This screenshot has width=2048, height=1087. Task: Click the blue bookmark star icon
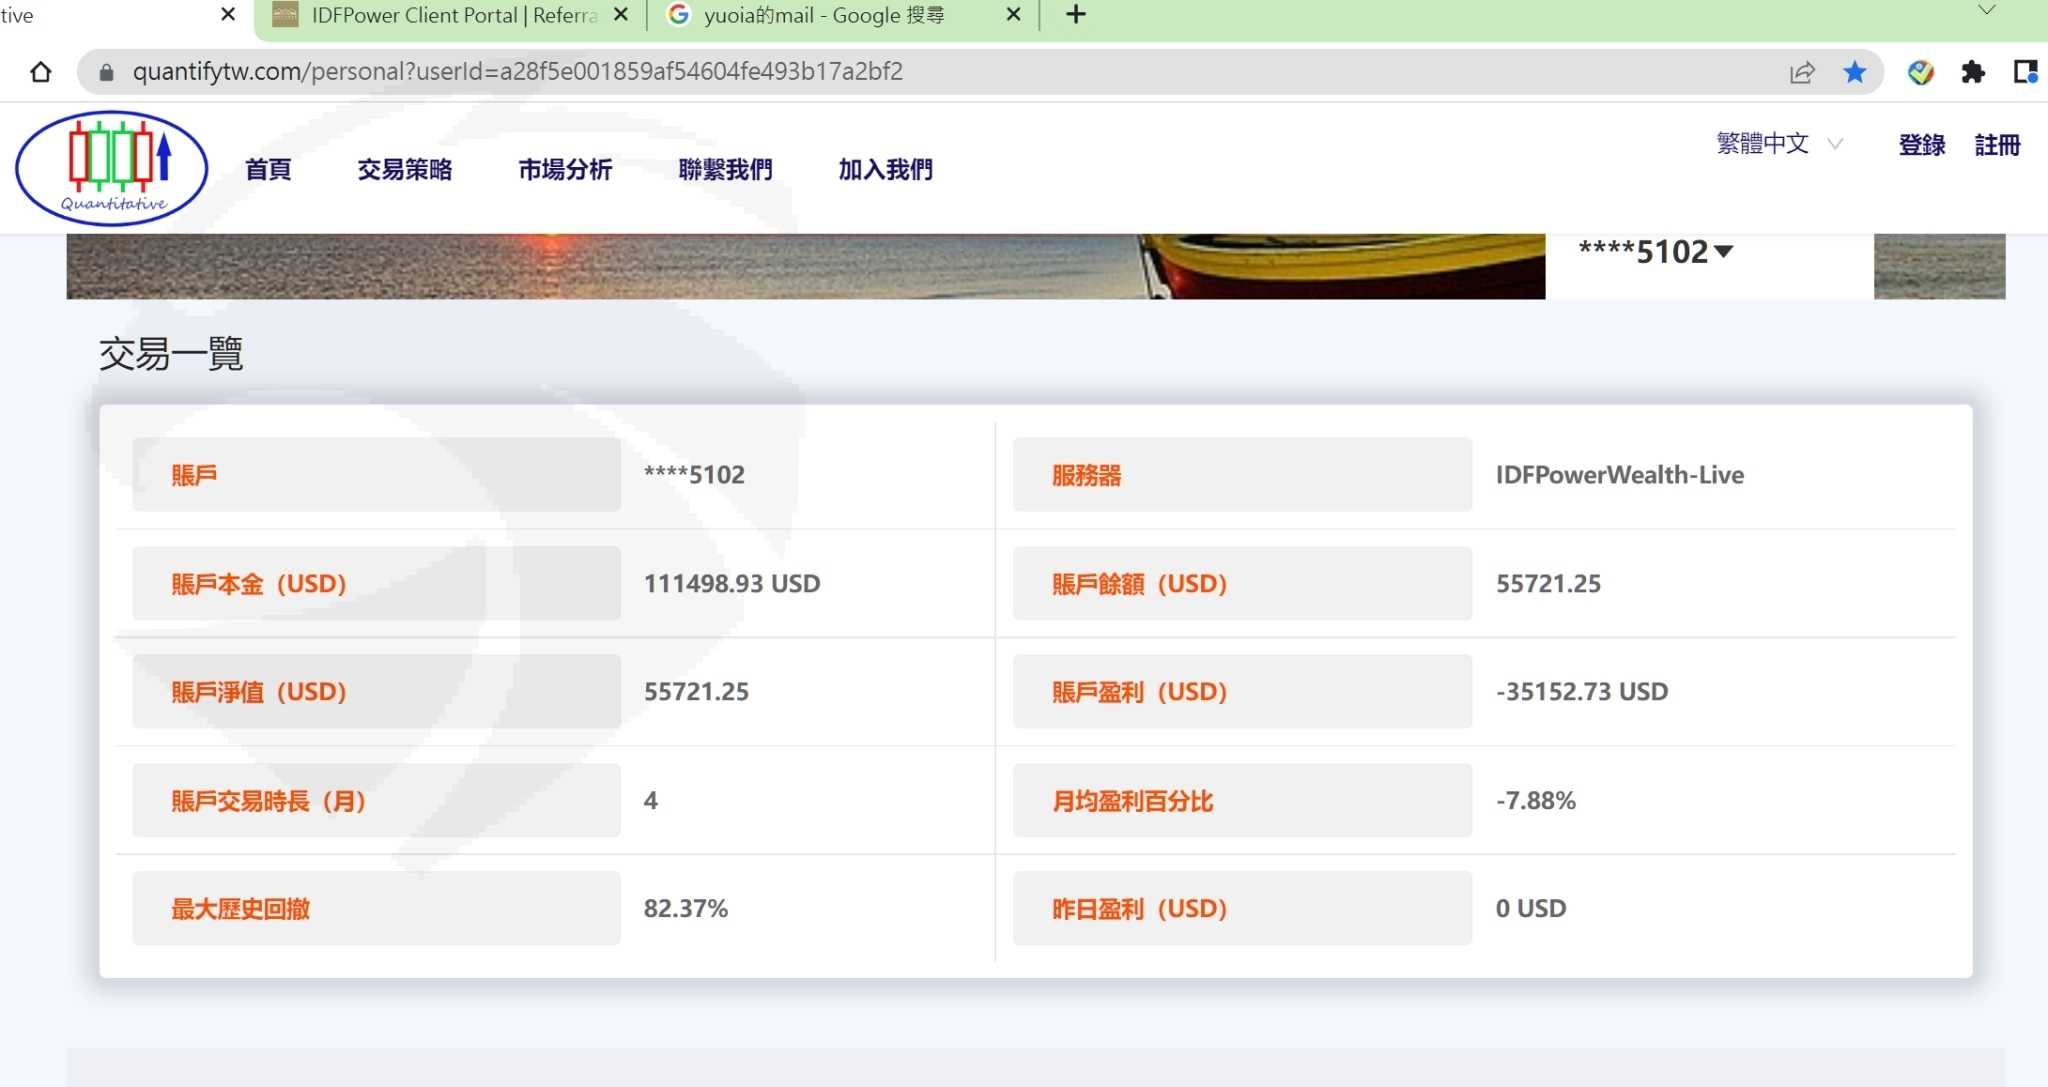click(x=1855, y=72)
